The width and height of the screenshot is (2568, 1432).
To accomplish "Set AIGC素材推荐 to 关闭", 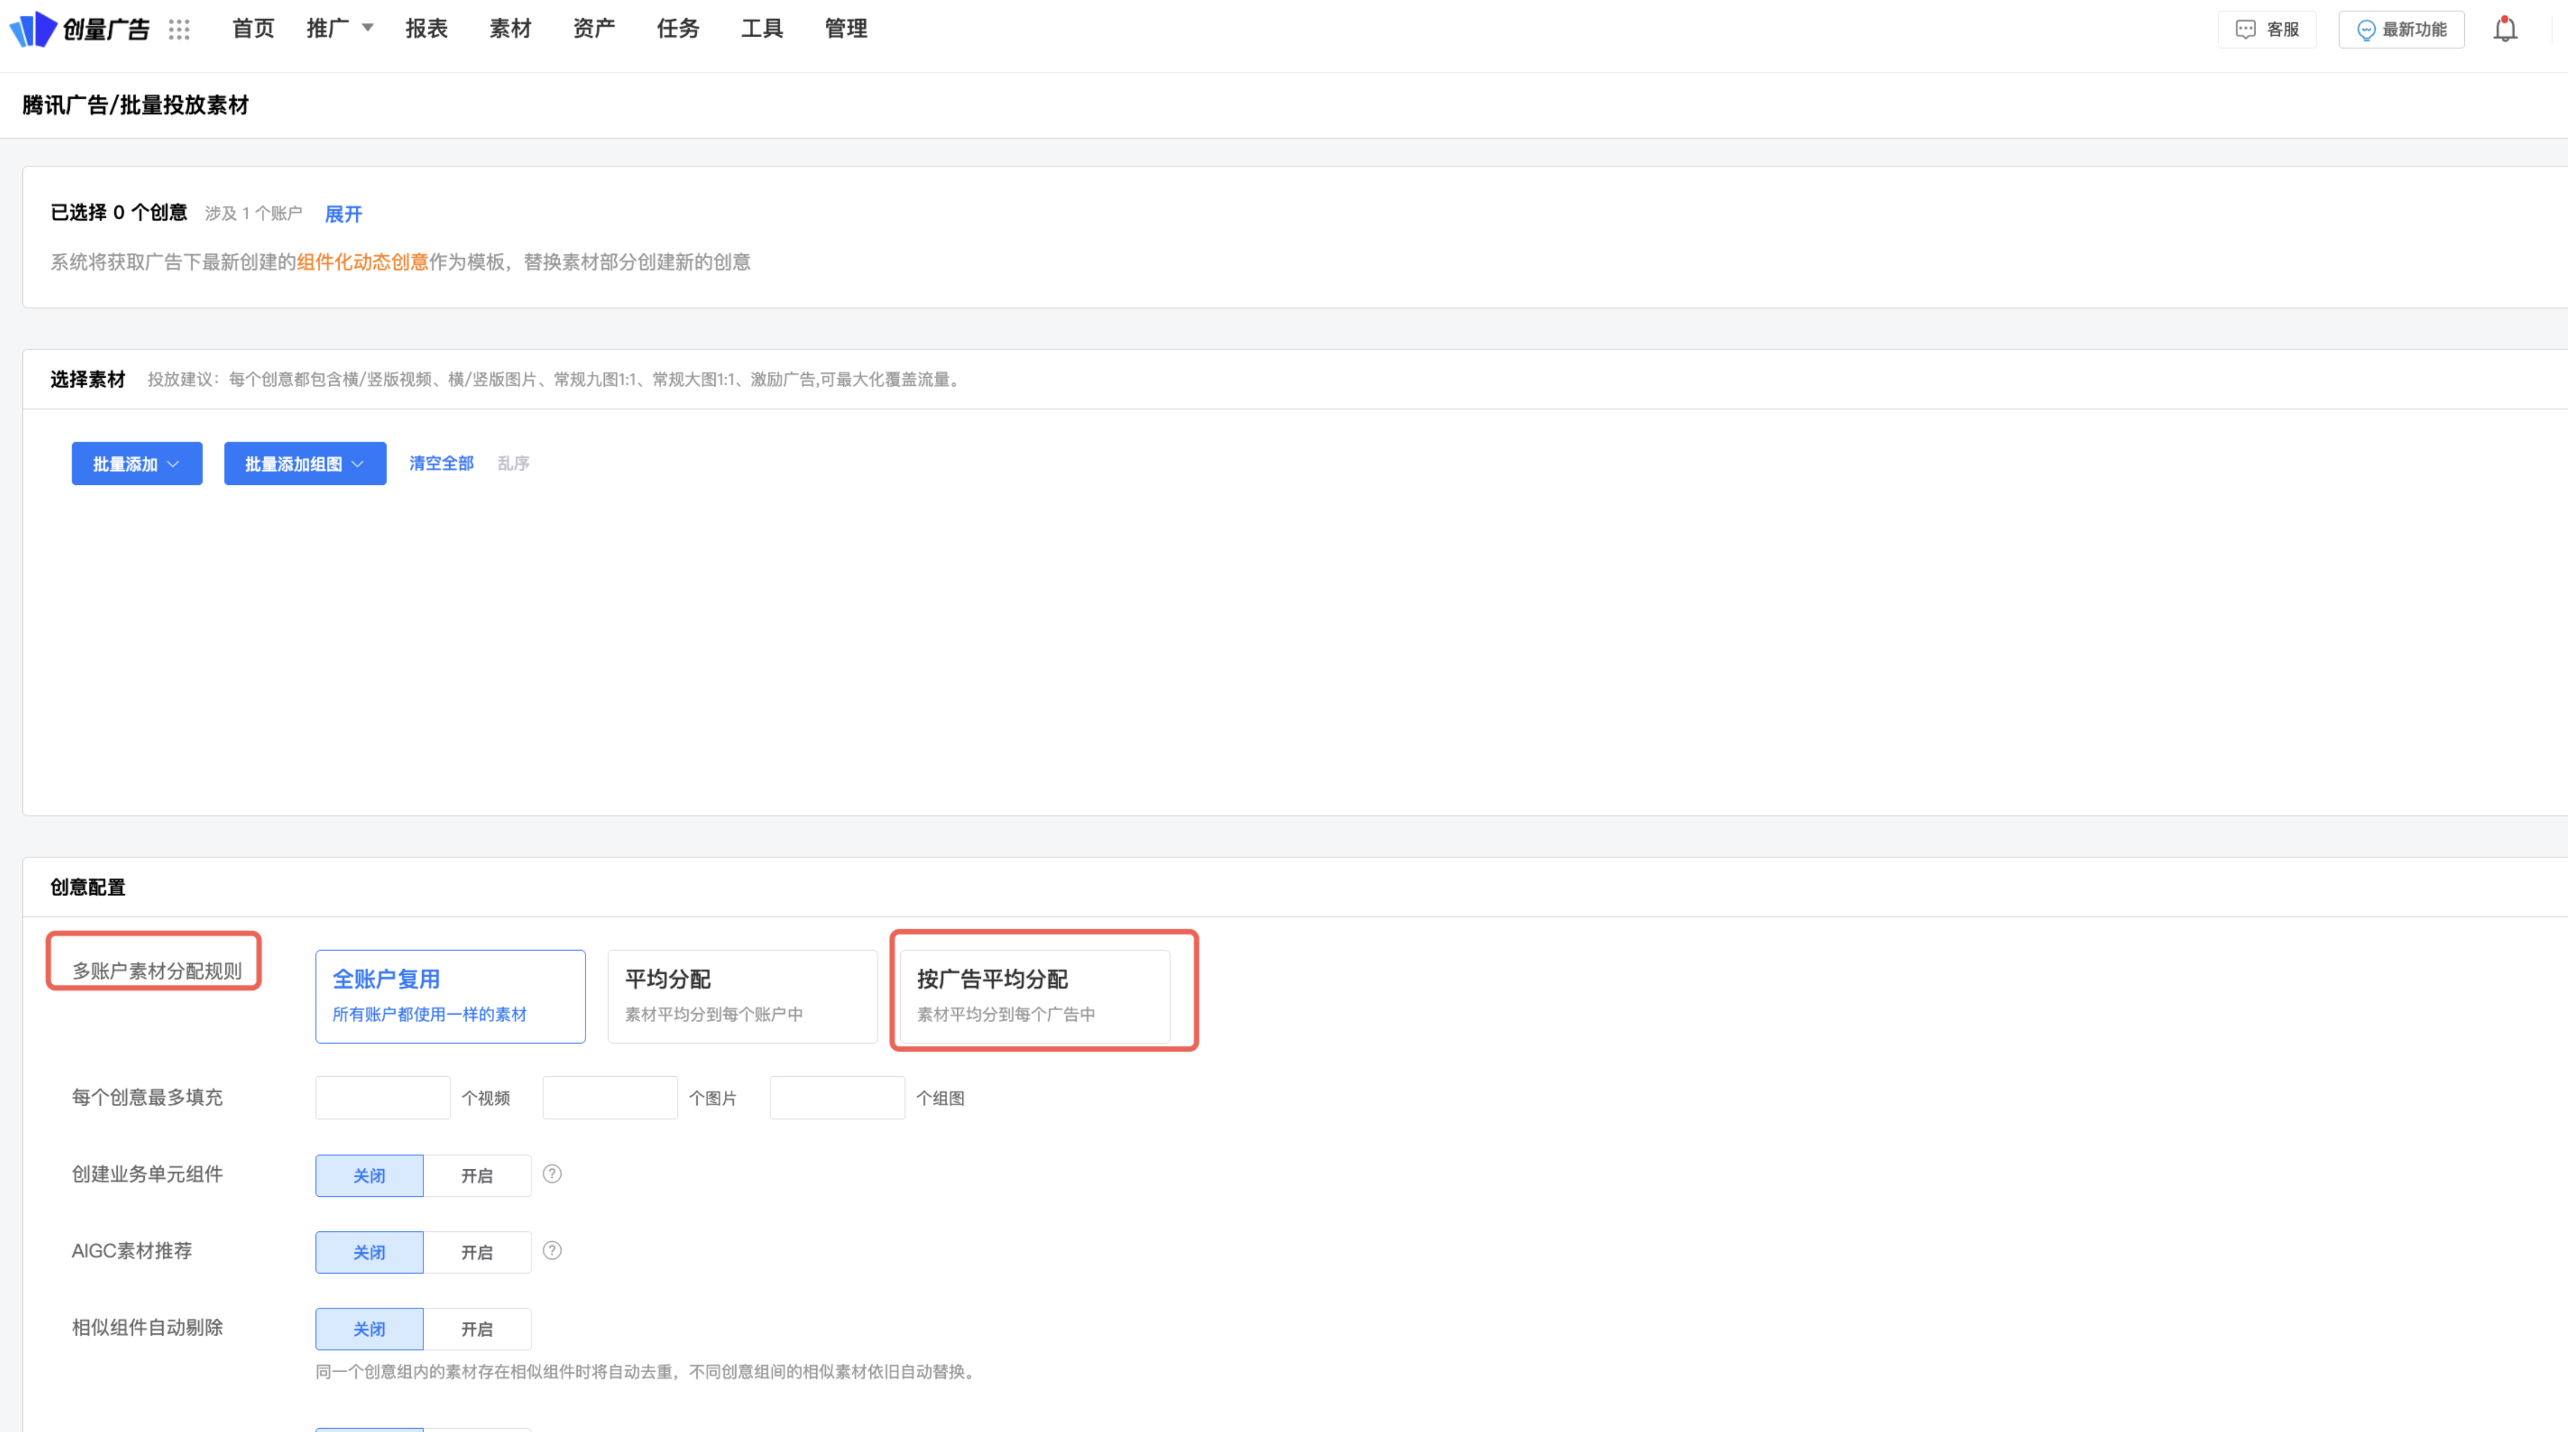I will (369, 1252).
